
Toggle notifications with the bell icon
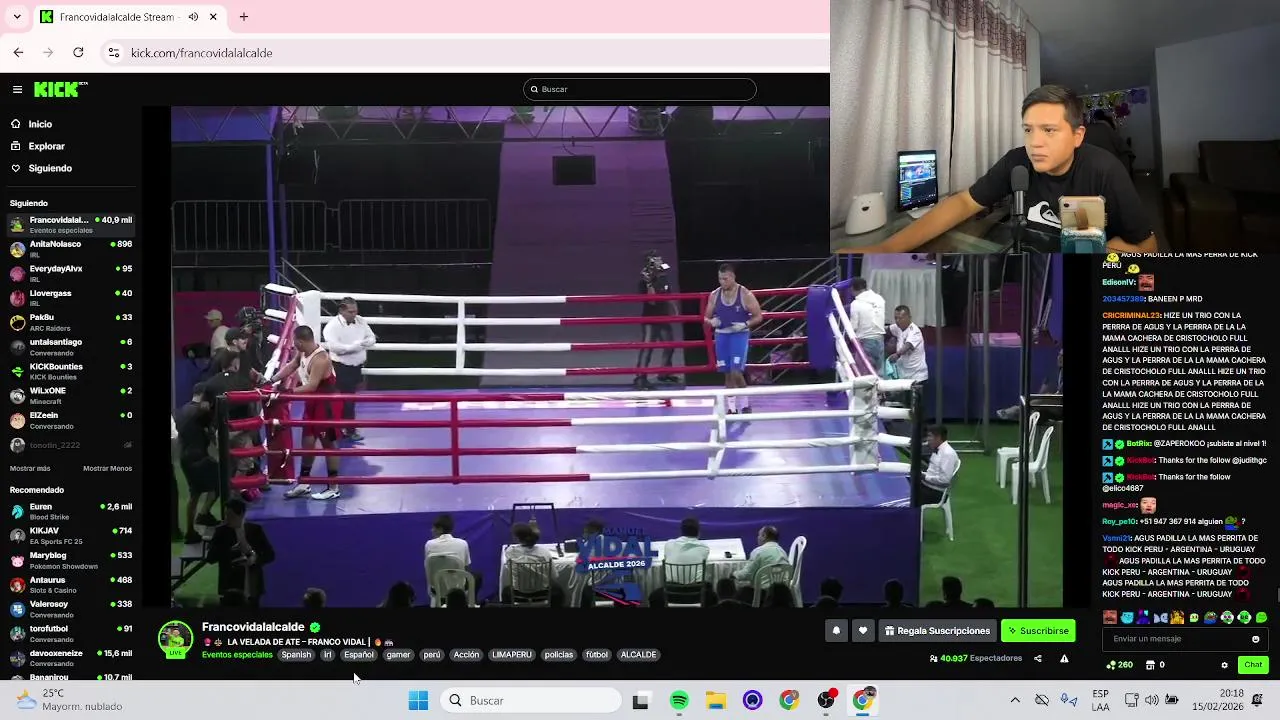836,631
